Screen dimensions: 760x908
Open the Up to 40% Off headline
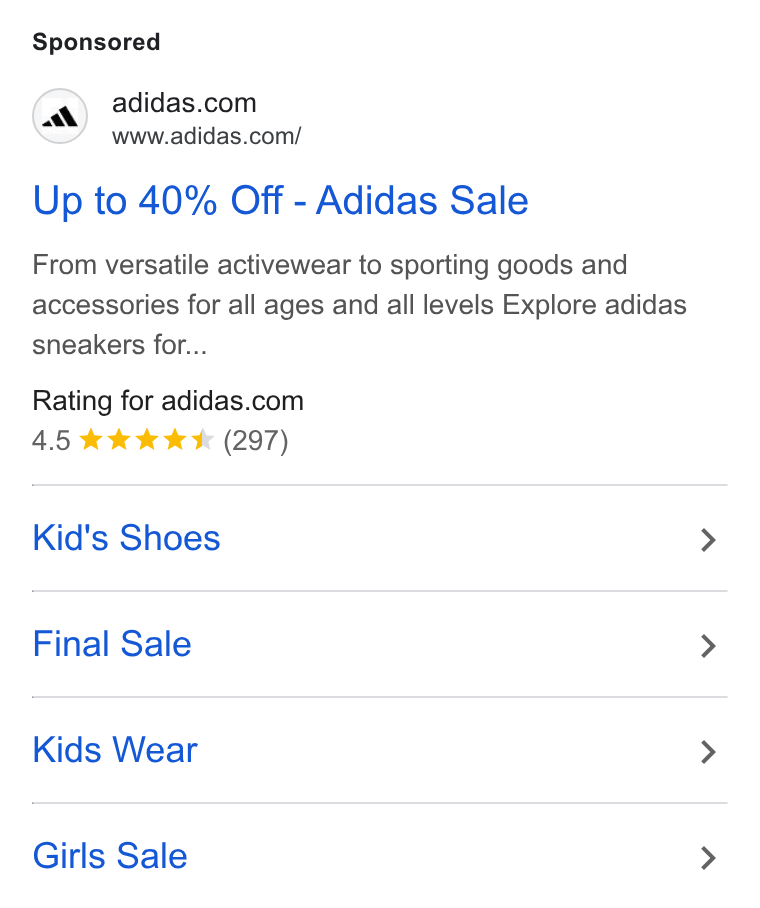280,200
